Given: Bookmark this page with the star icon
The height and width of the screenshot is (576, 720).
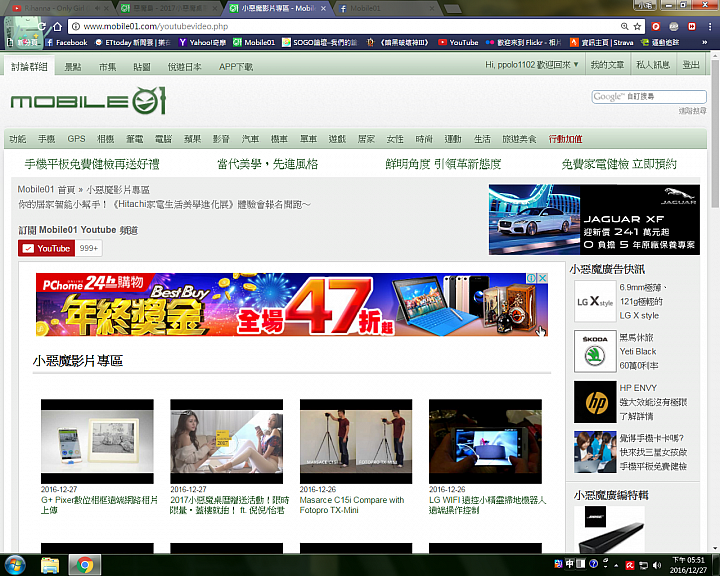Looking at the screenshot, I should (637, 27).
